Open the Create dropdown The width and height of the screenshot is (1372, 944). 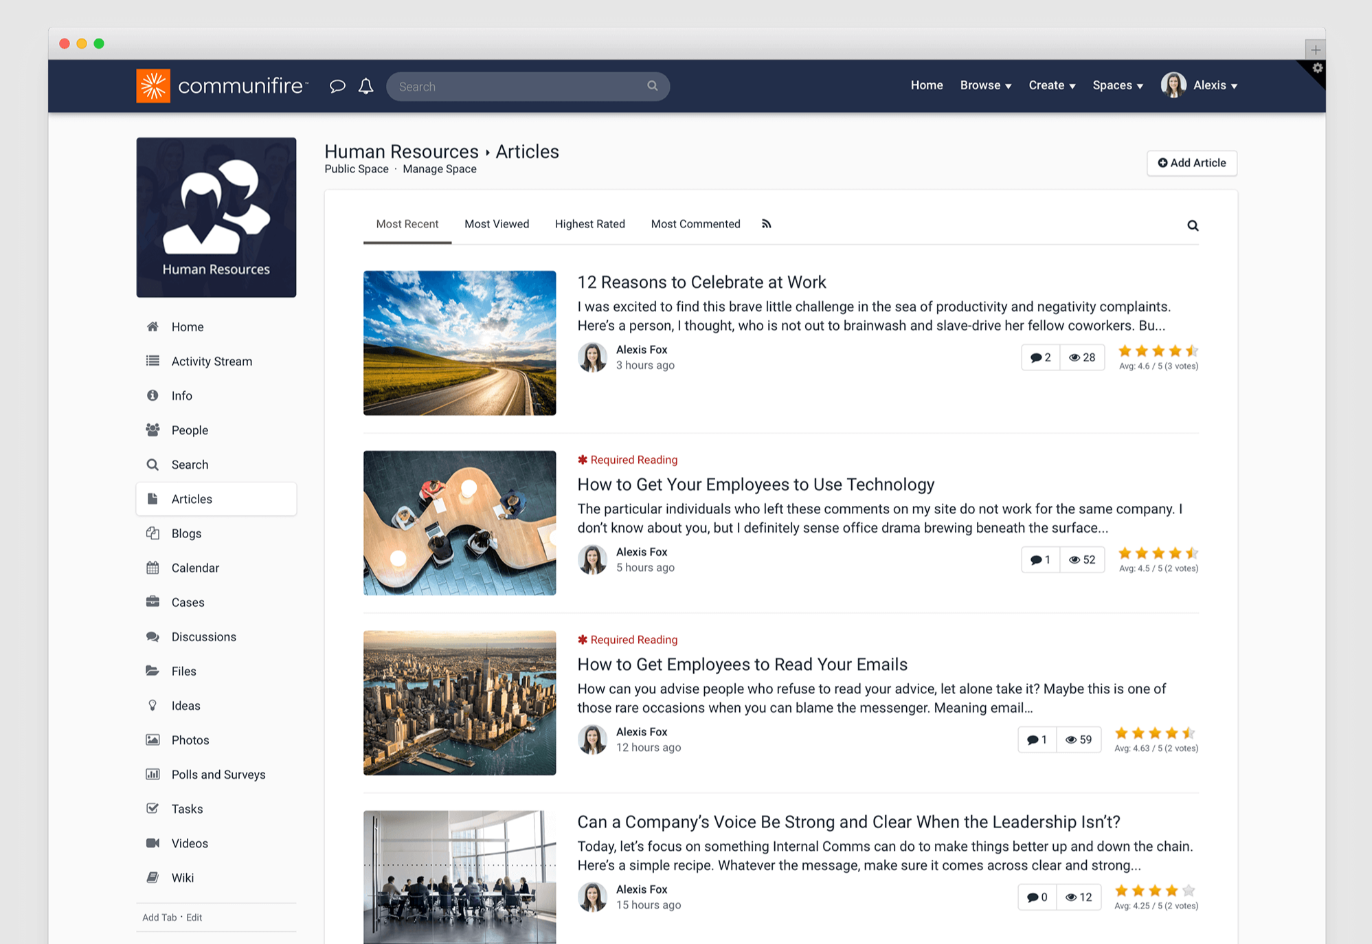coord(1051,85)
